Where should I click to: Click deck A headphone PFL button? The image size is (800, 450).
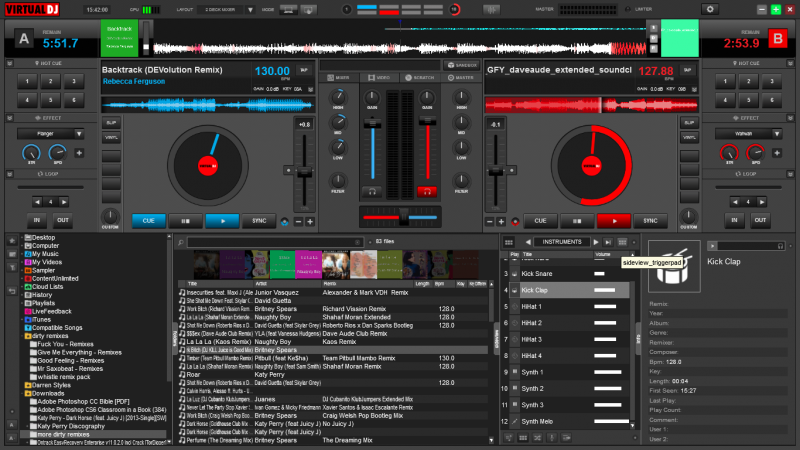[x=372, y=192]
